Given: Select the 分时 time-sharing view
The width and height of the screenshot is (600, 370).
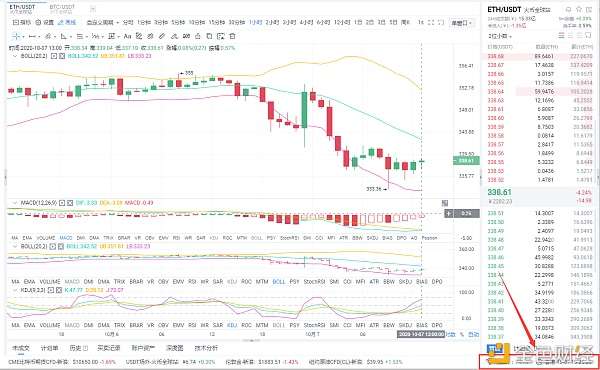Looking at the screenshot, I should (128, 23).
